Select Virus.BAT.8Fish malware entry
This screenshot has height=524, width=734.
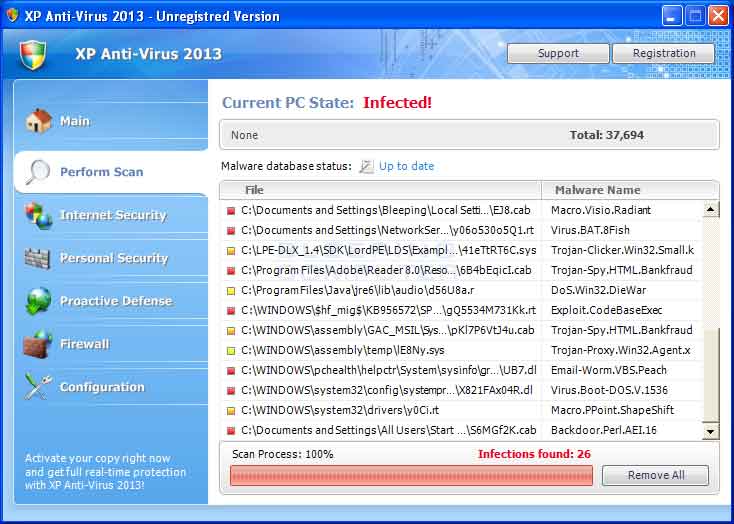(590, 230)
